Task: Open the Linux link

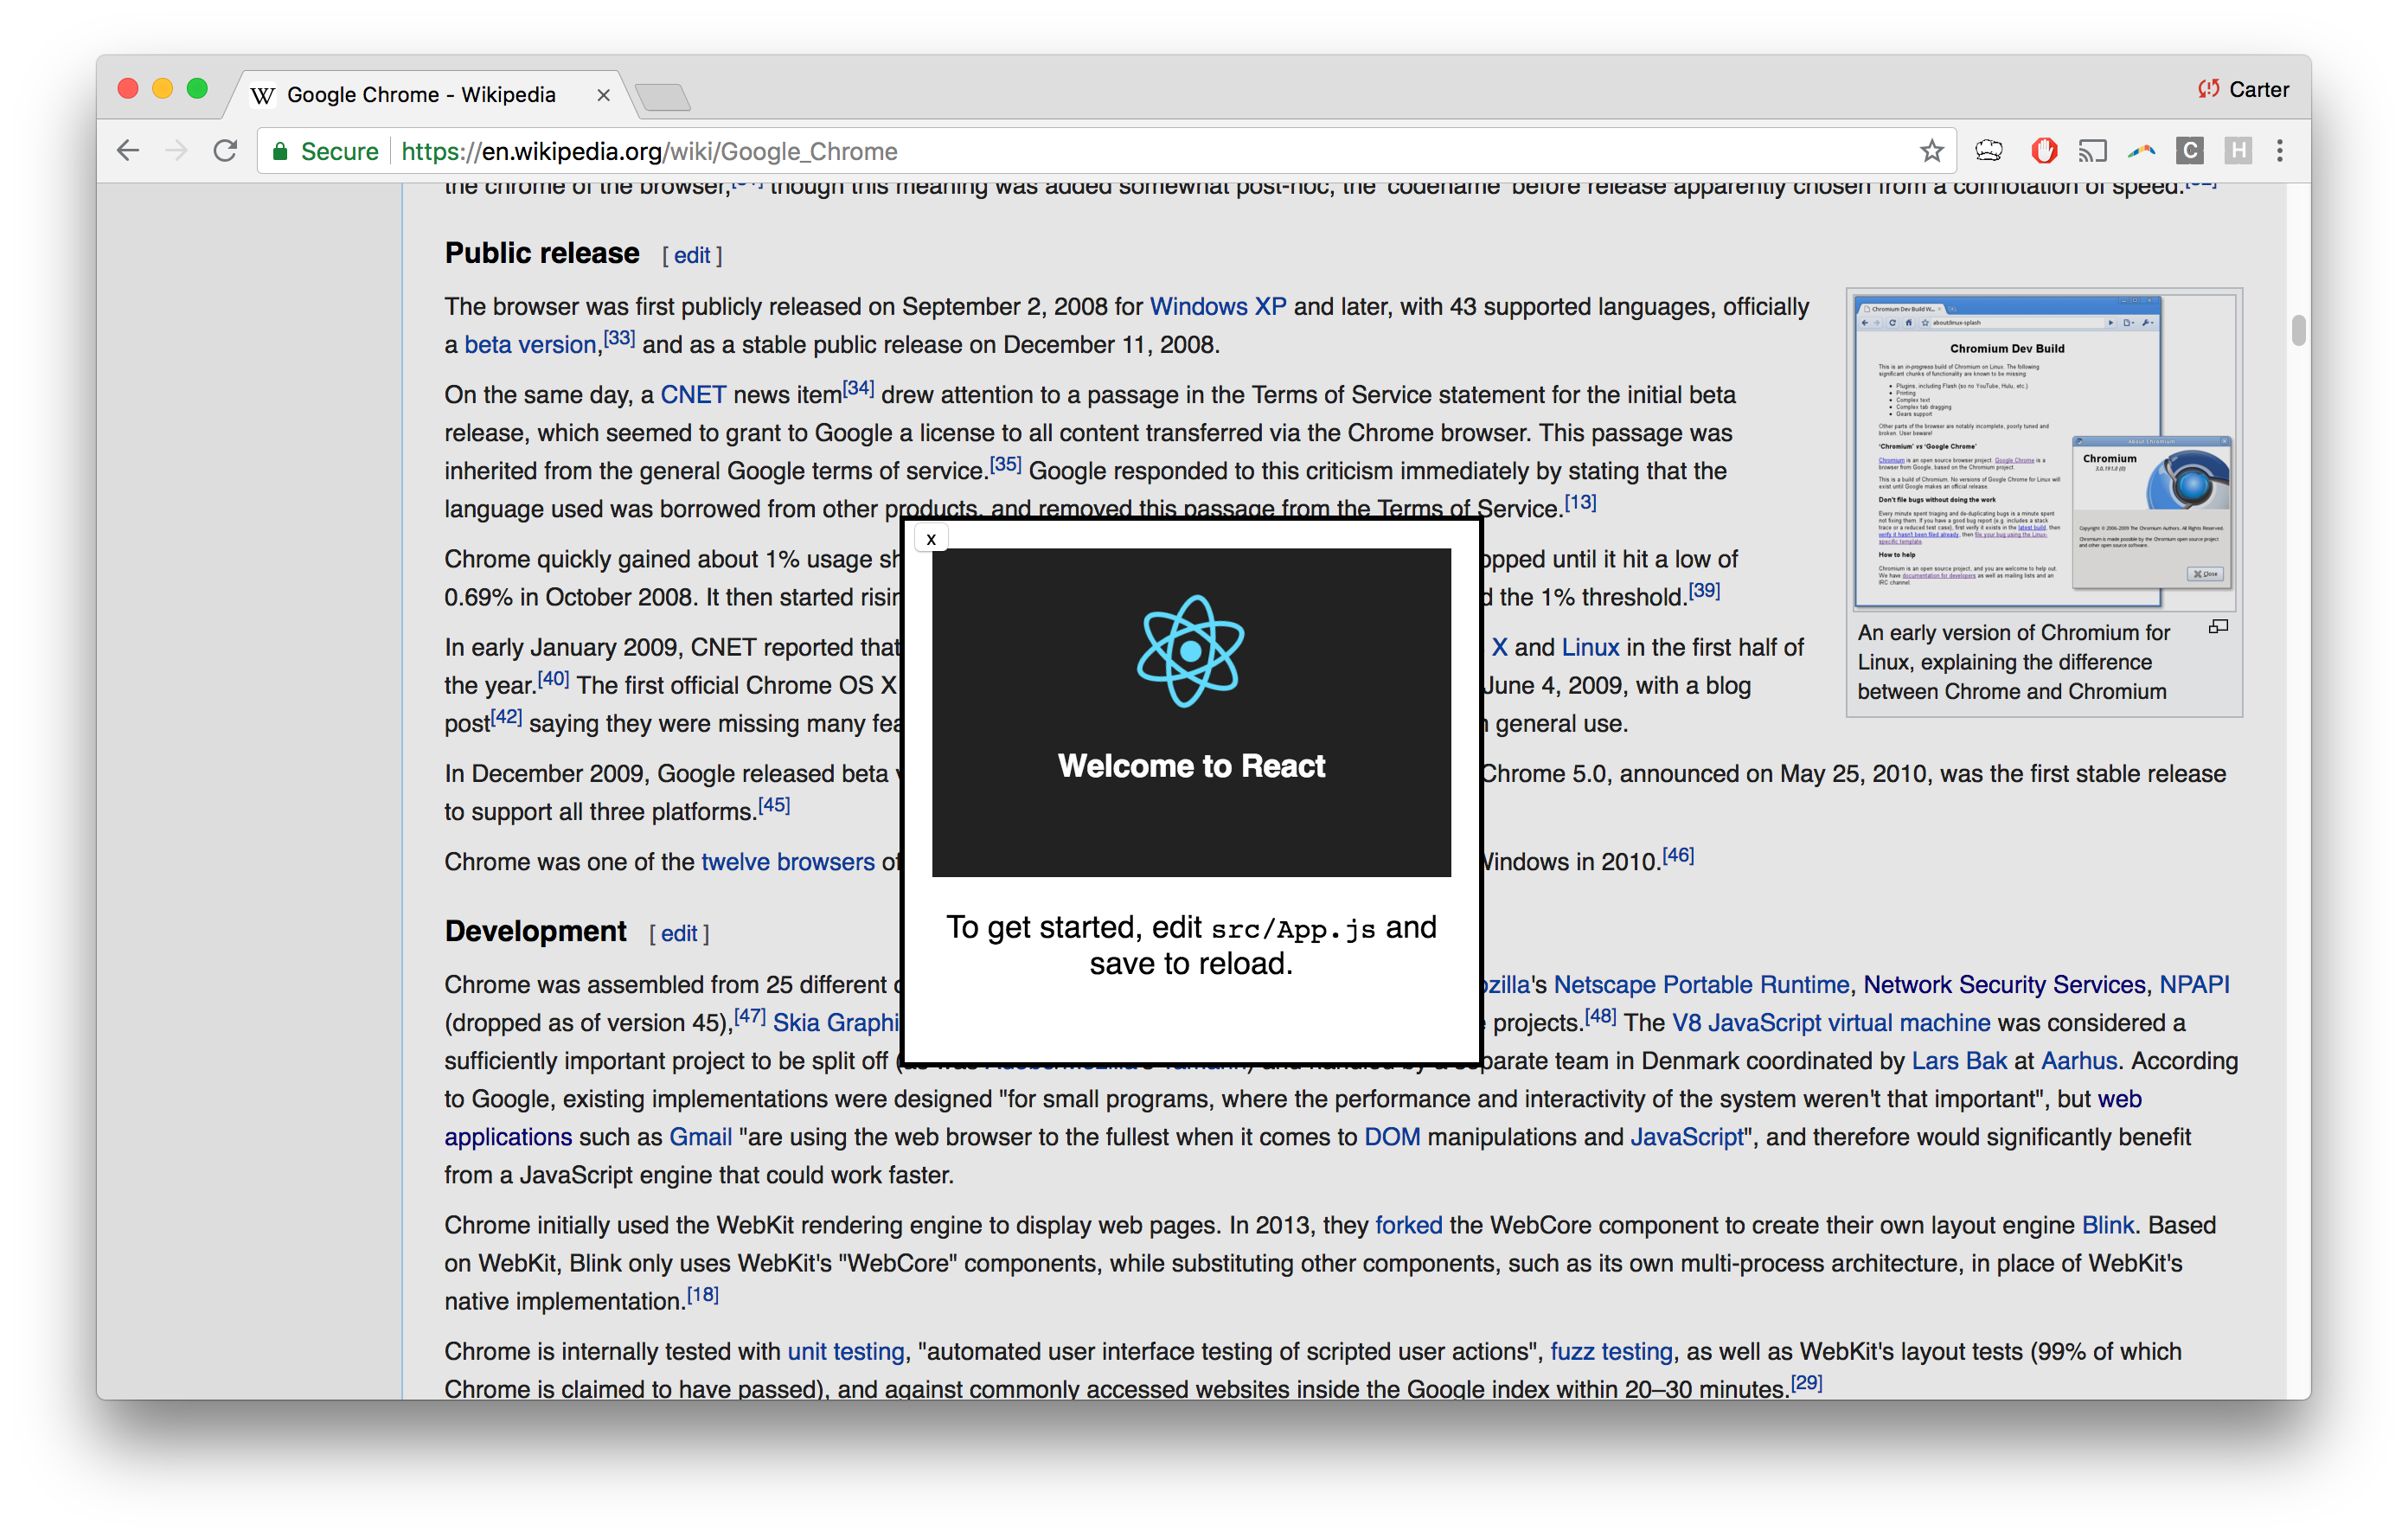Action: [1590, 647]
